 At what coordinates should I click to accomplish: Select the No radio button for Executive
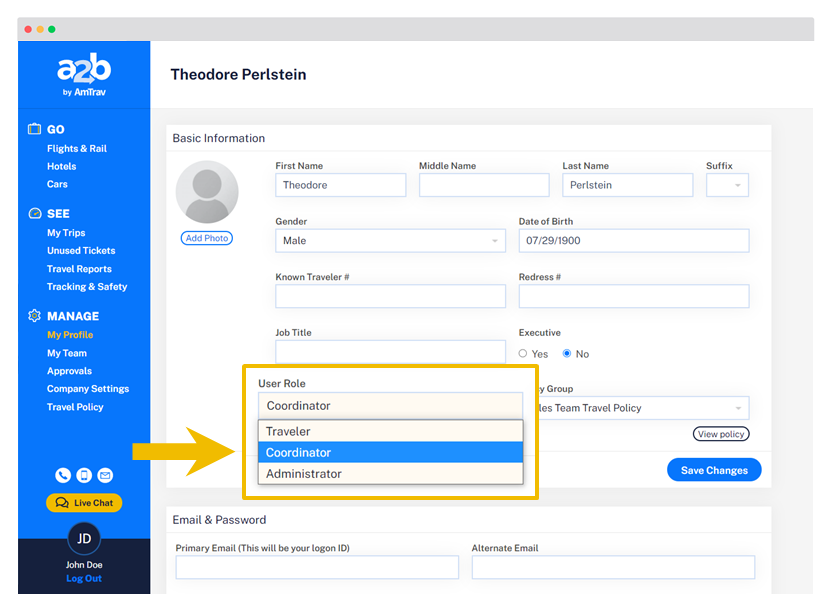point(567,354)
